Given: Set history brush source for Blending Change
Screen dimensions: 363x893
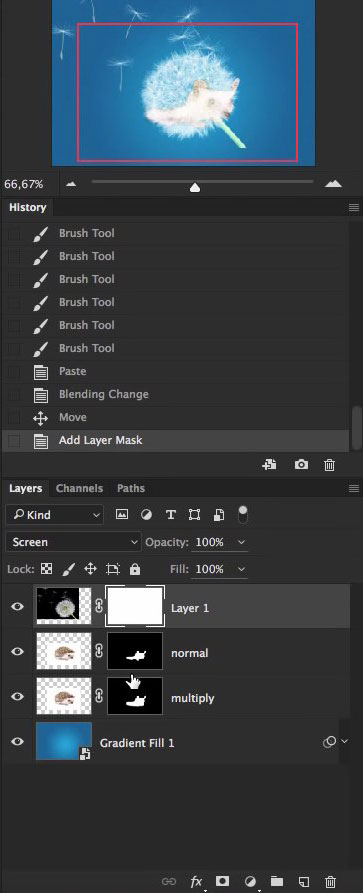Looking at the screenshot, I should tap(14, 395).
